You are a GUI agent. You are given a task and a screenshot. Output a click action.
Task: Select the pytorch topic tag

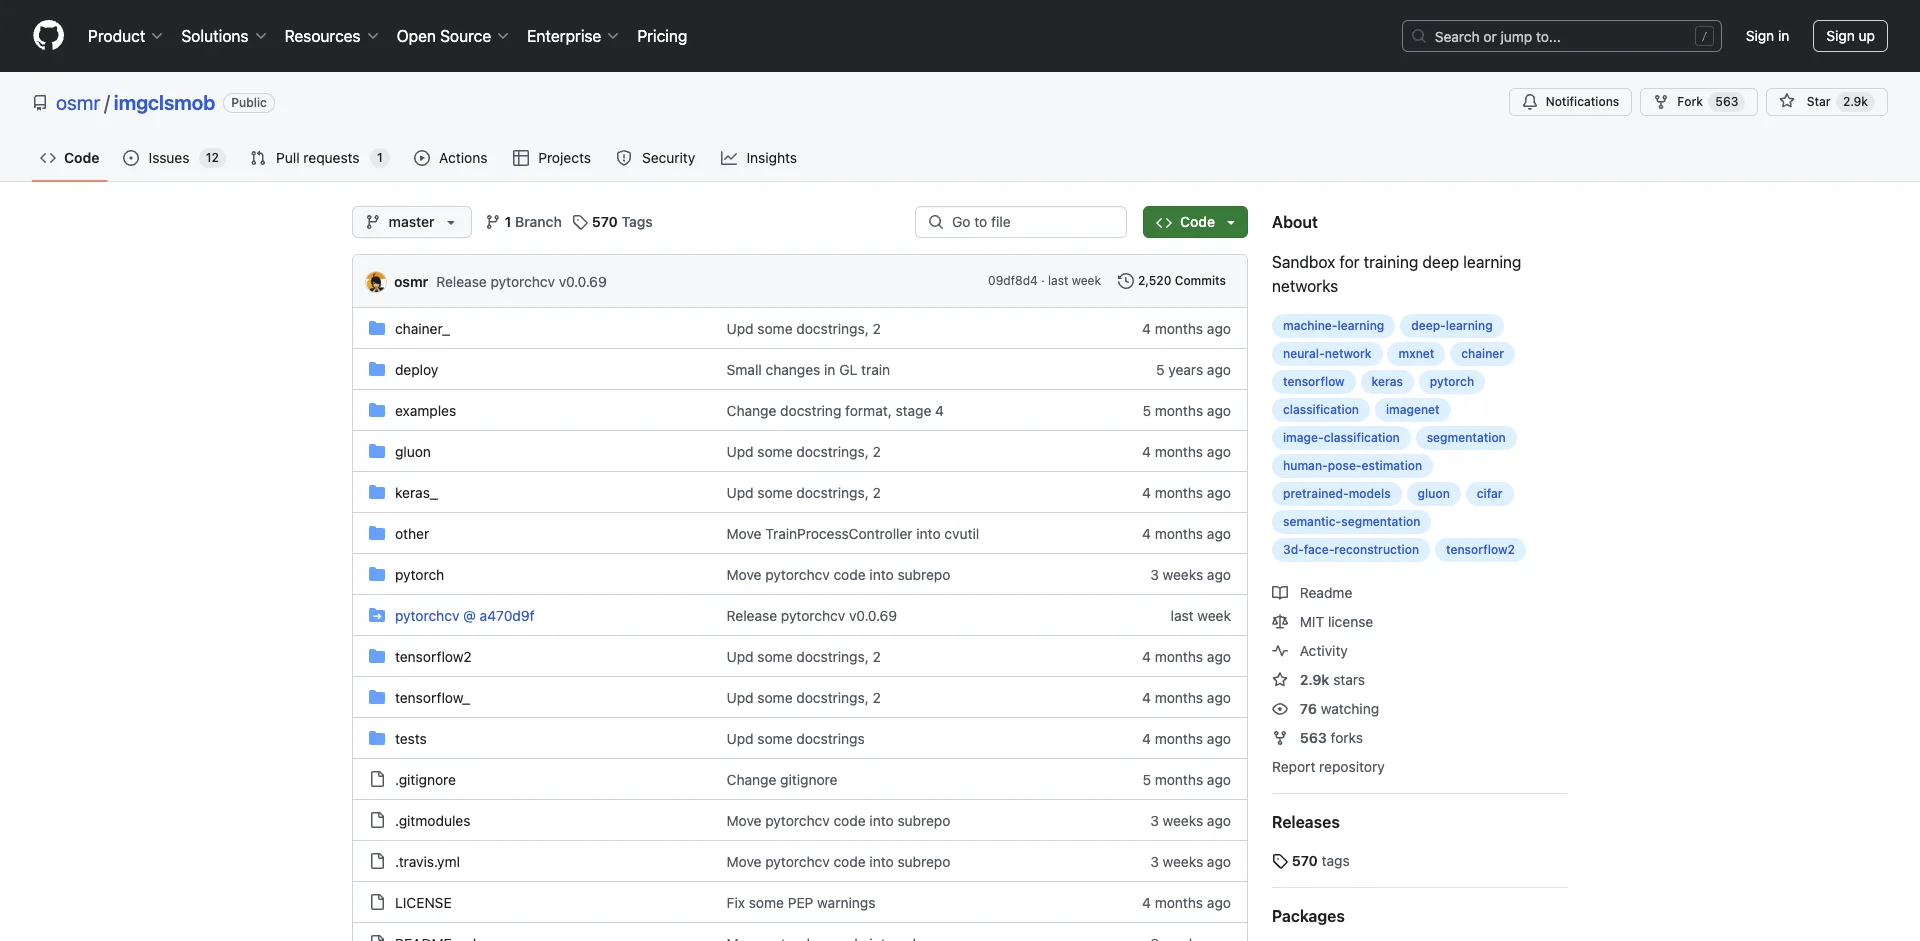coord(1452,382)
